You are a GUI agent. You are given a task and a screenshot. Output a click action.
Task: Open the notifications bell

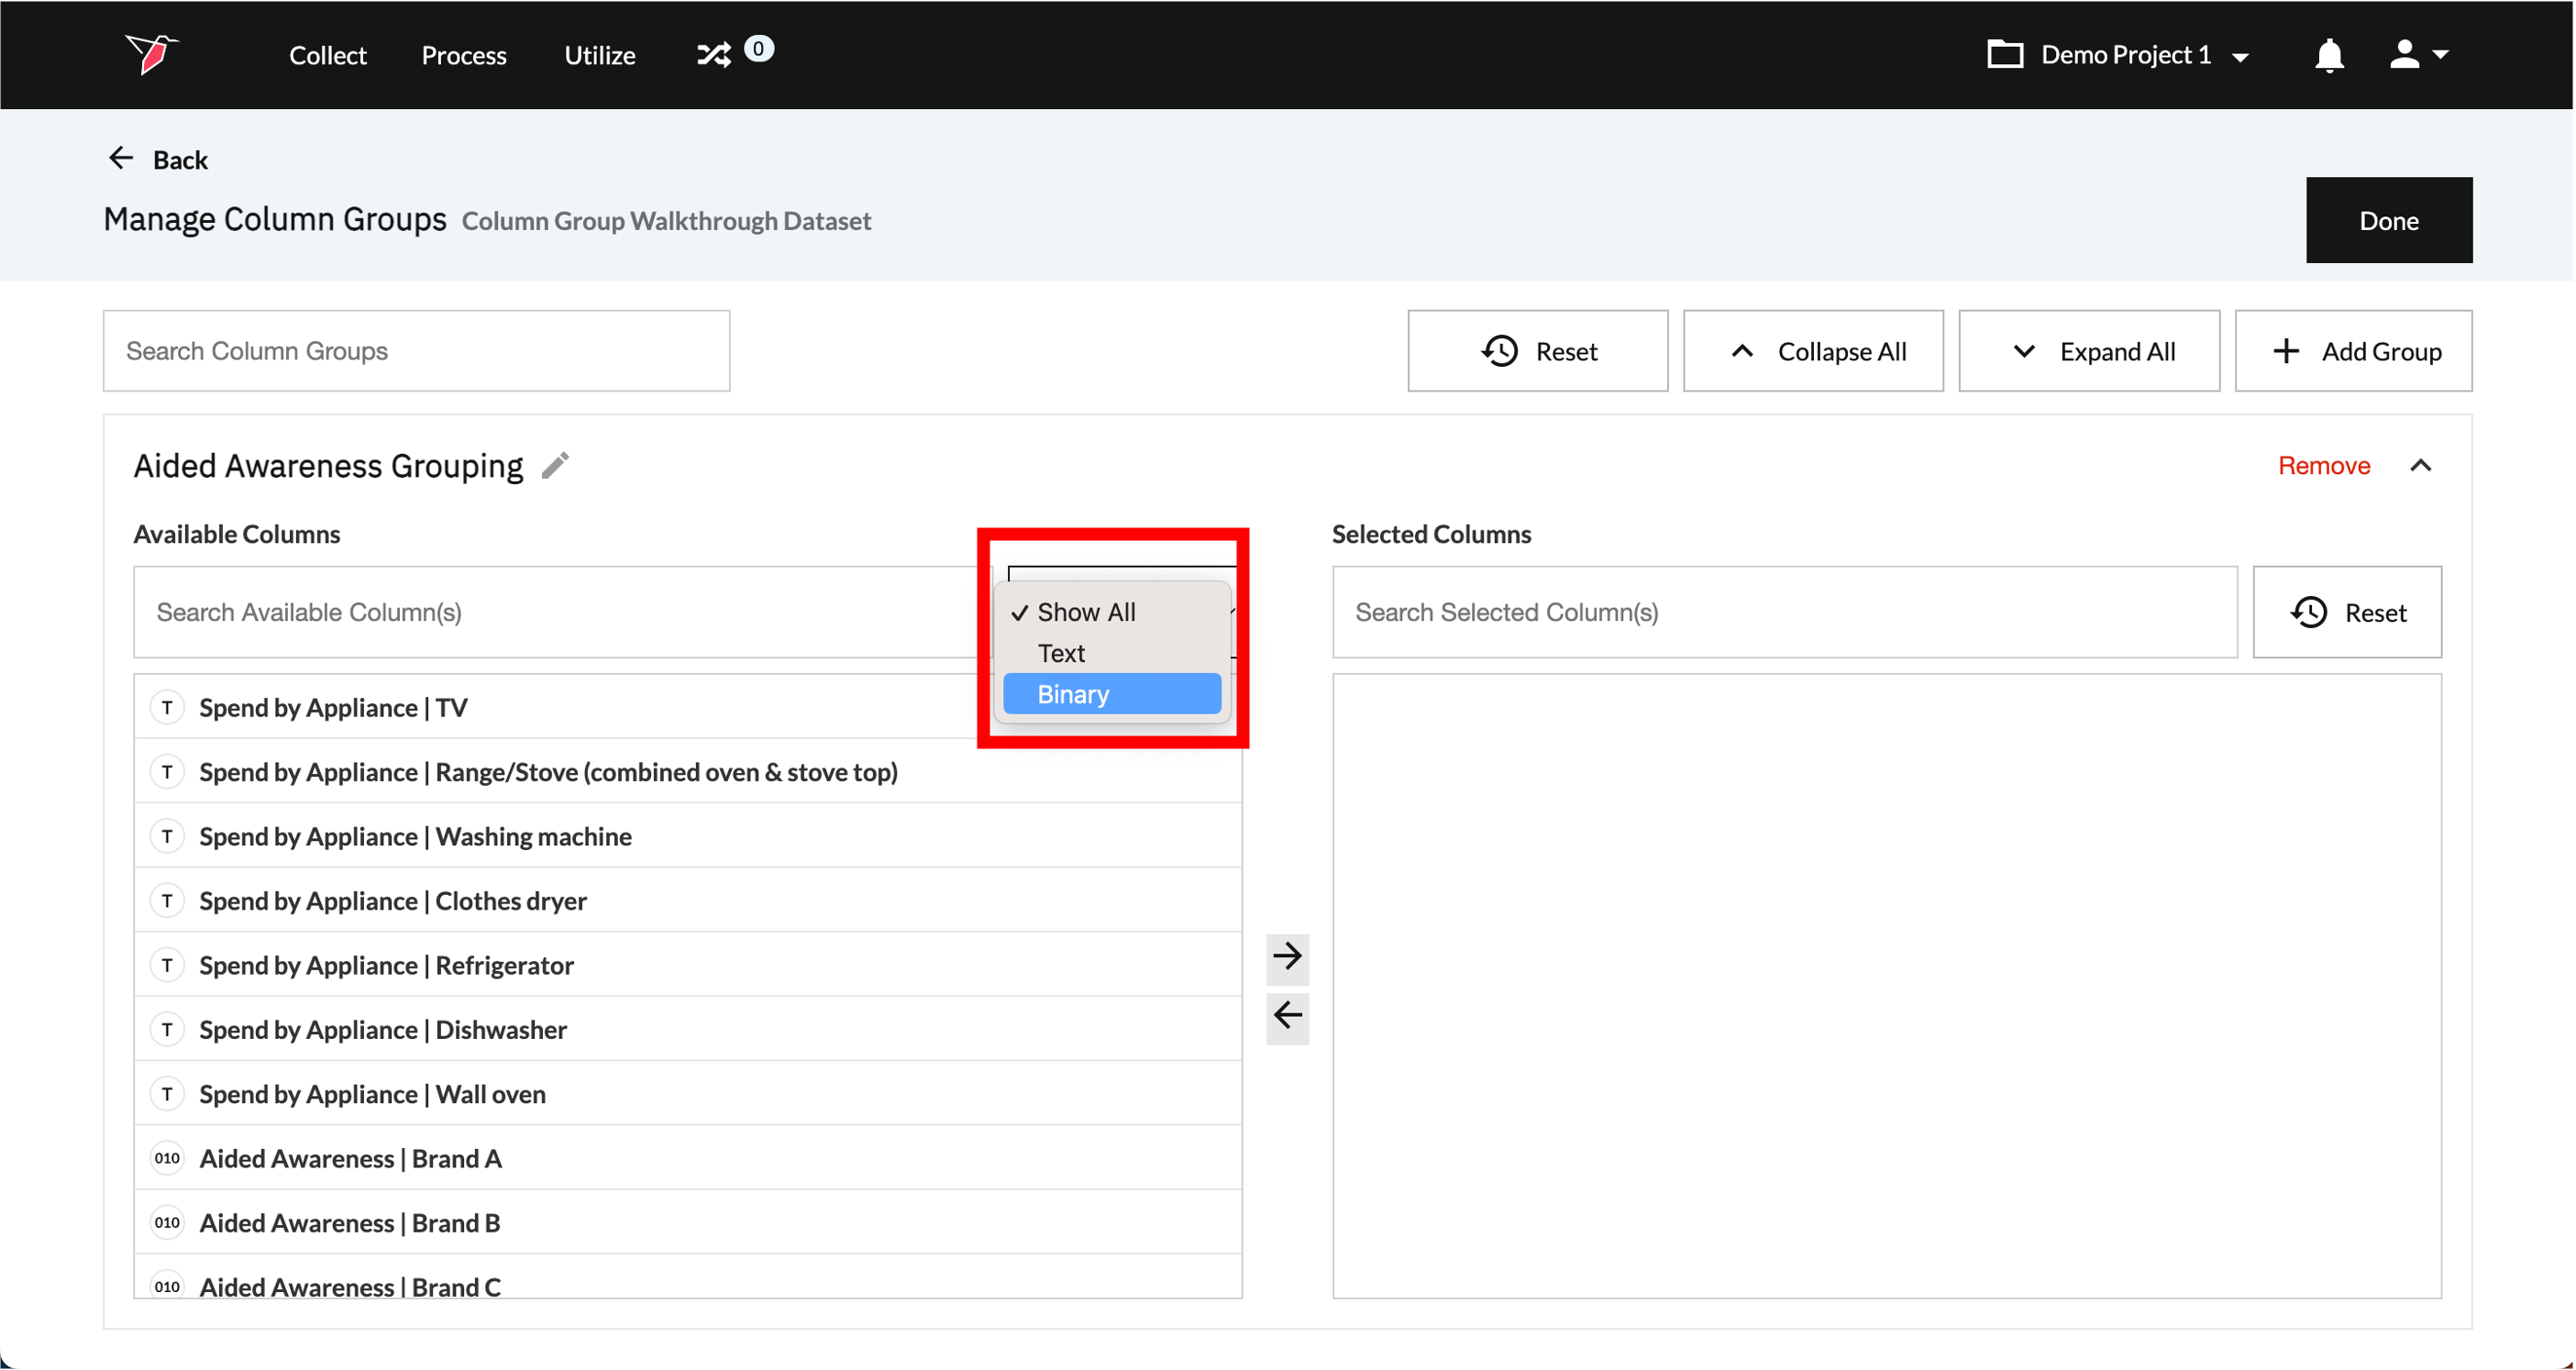tap(2329, 55)
